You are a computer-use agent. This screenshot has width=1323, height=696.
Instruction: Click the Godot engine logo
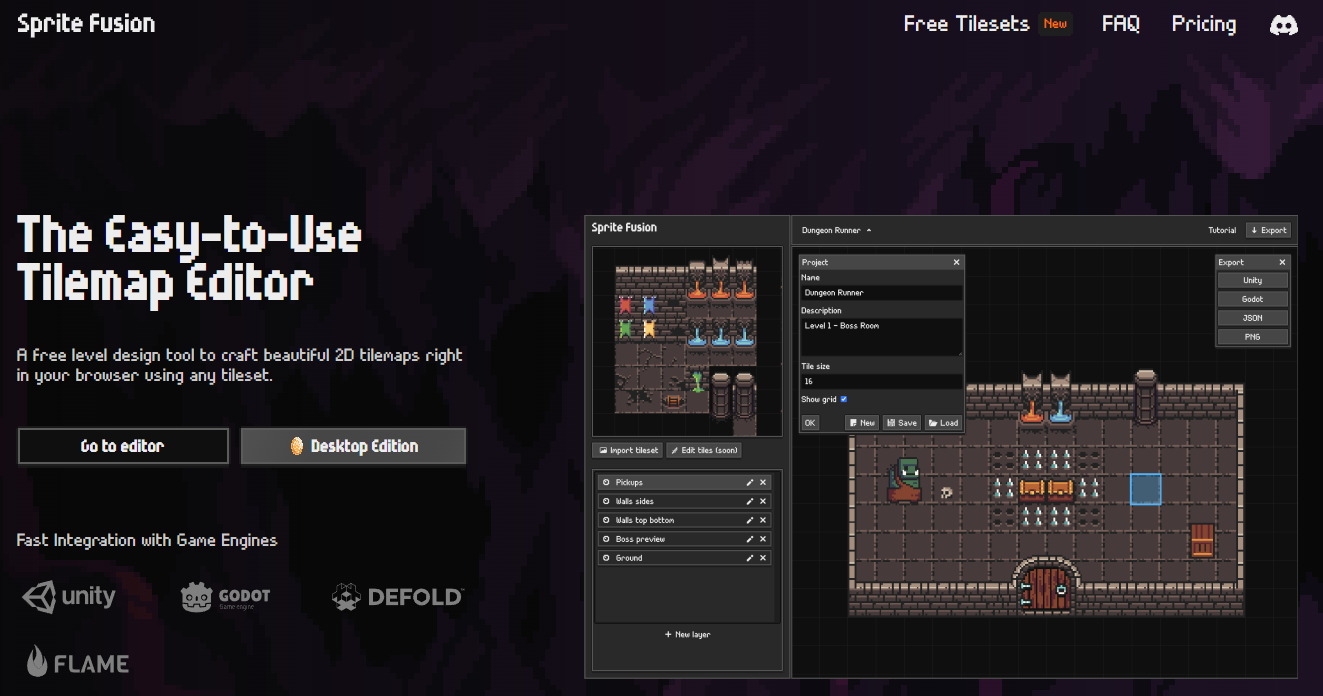coord(225,597)
